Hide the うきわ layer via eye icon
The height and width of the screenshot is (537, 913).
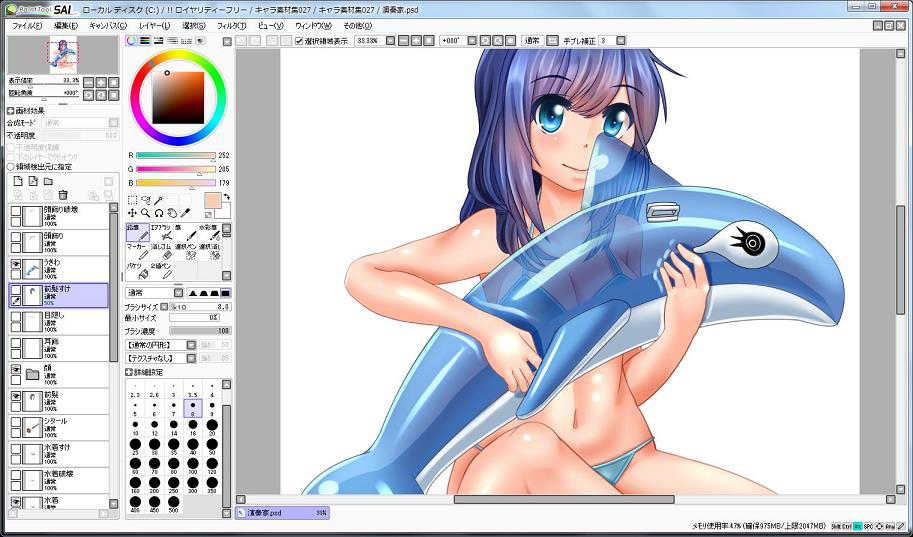click(16, 264)
